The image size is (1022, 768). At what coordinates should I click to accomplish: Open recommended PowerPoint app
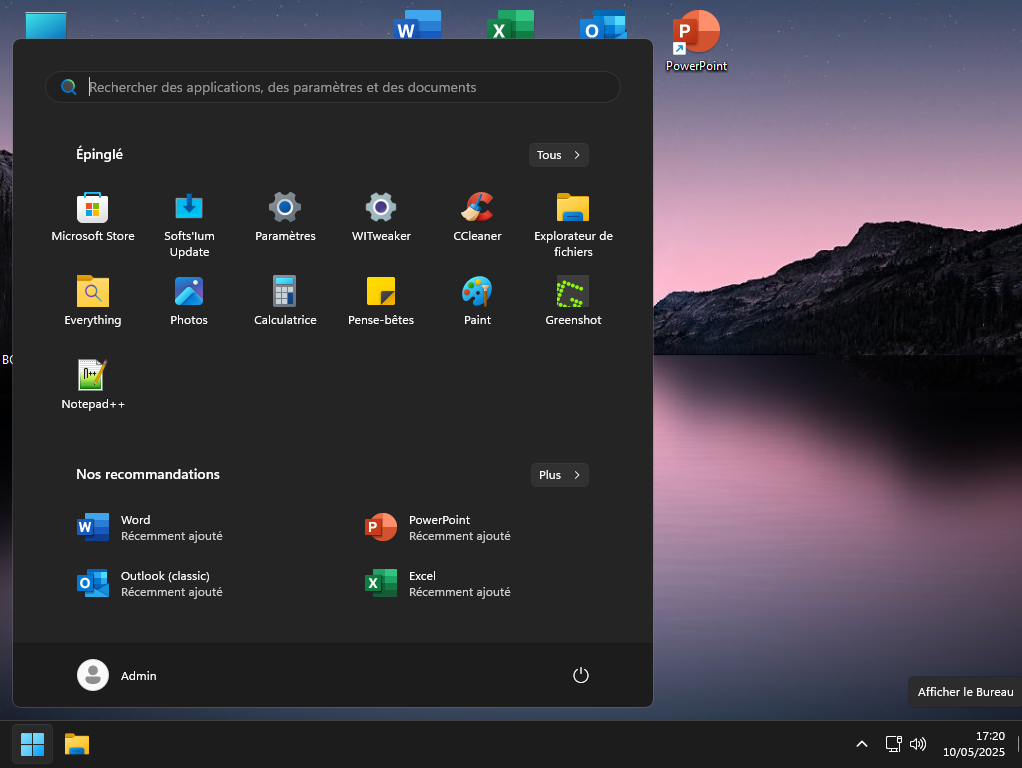pyautogui.click(x=437, y=527)
